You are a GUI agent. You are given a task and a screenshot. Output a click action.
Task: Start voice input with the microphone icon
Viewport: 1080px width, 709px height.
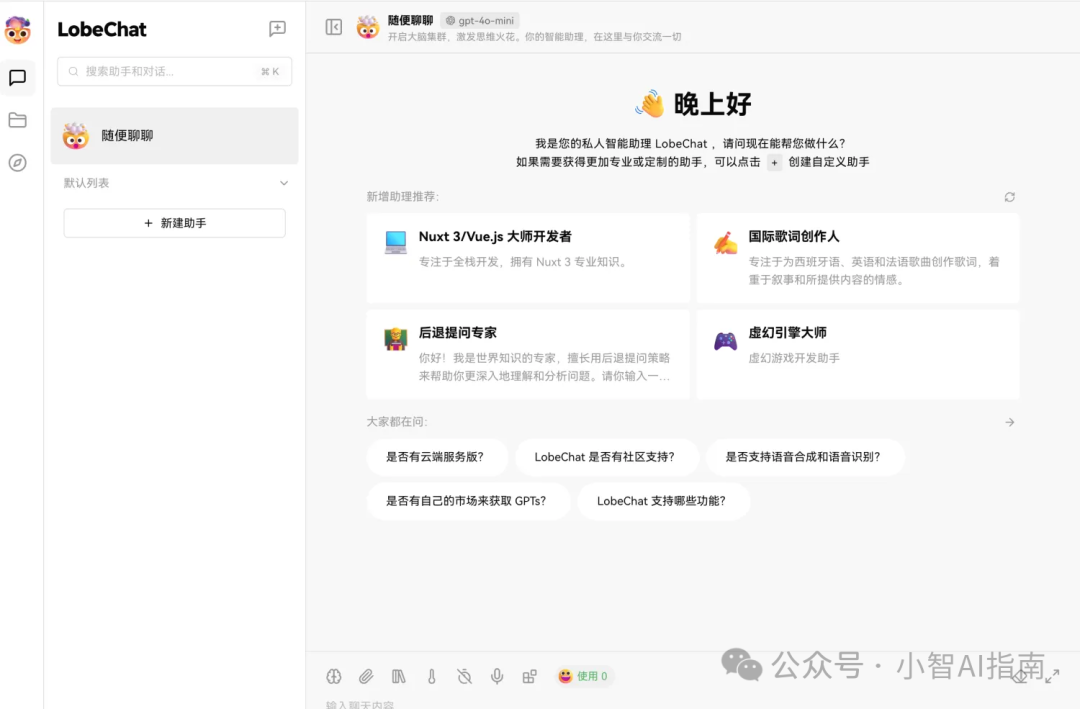pos(497,677)
